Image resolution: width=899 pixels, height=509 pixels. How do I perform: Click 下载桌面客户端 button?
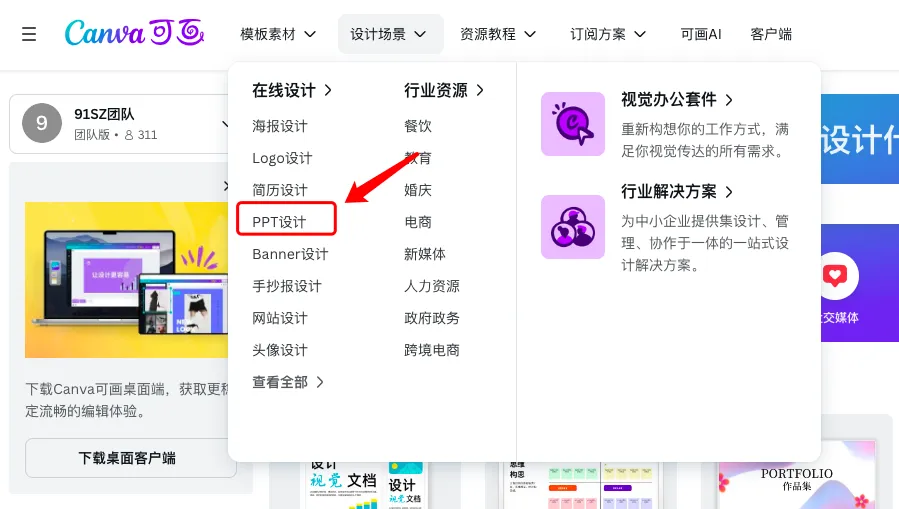[x=131, y=458]
